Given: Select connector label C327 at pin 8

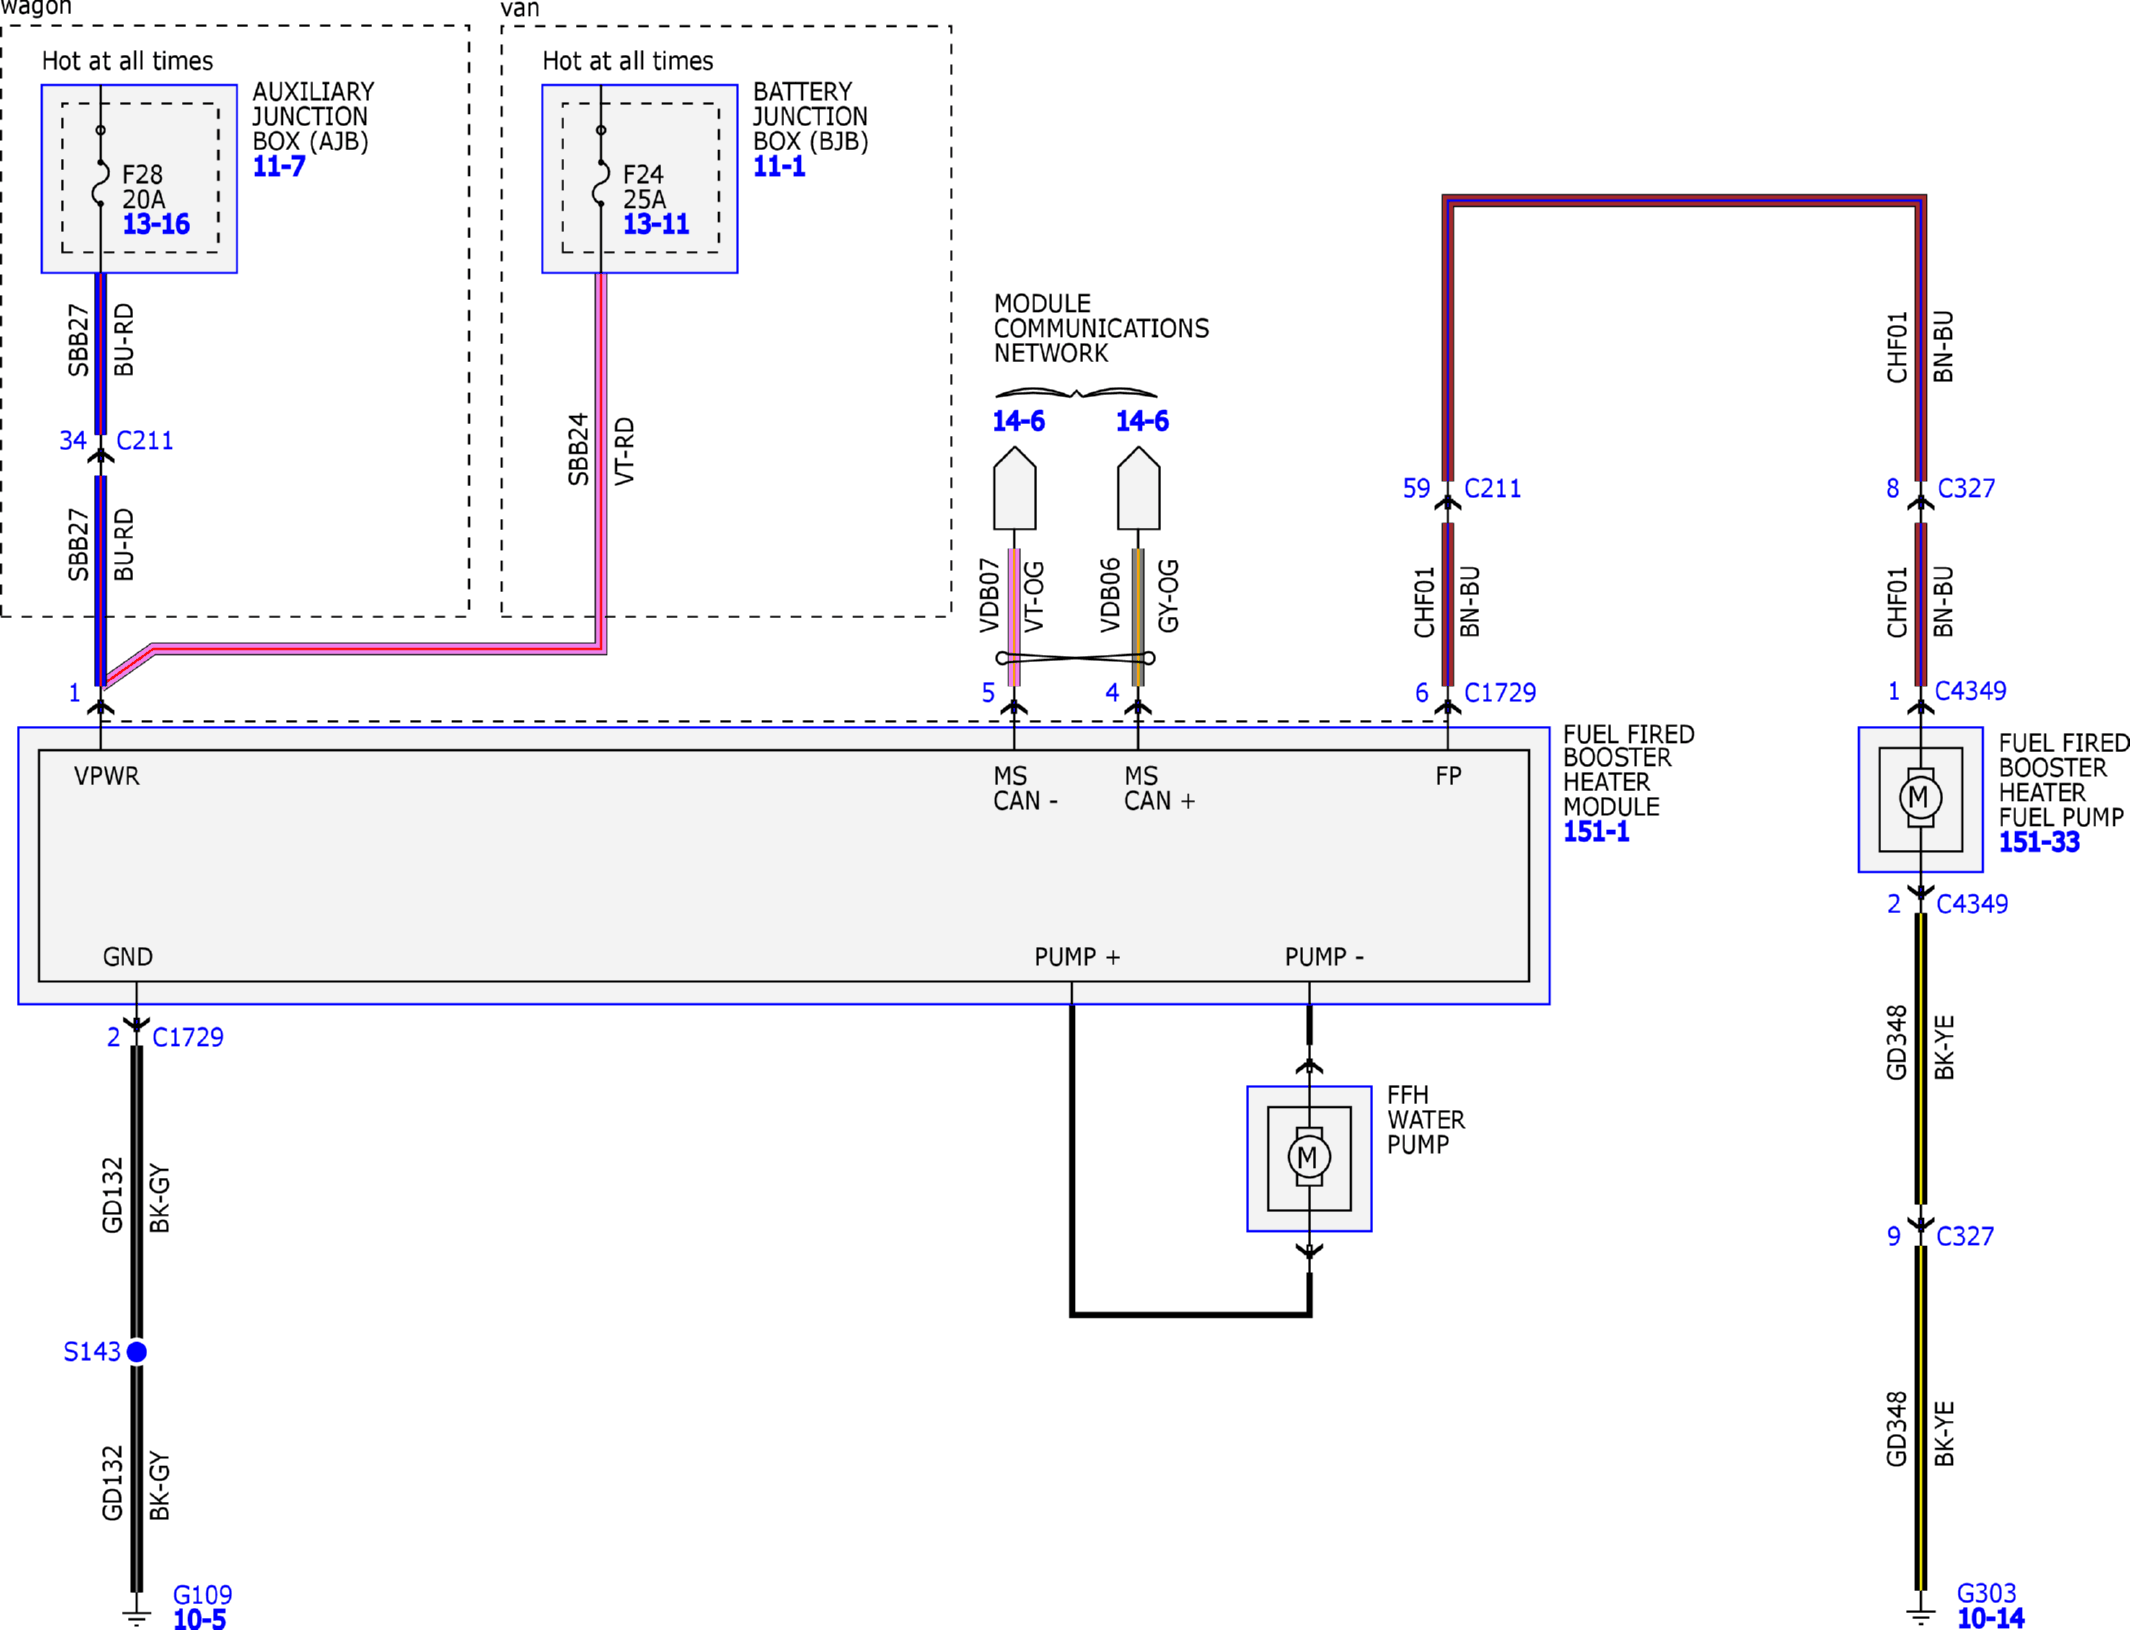Looking at the screenshot, I should coord(1966,489).
